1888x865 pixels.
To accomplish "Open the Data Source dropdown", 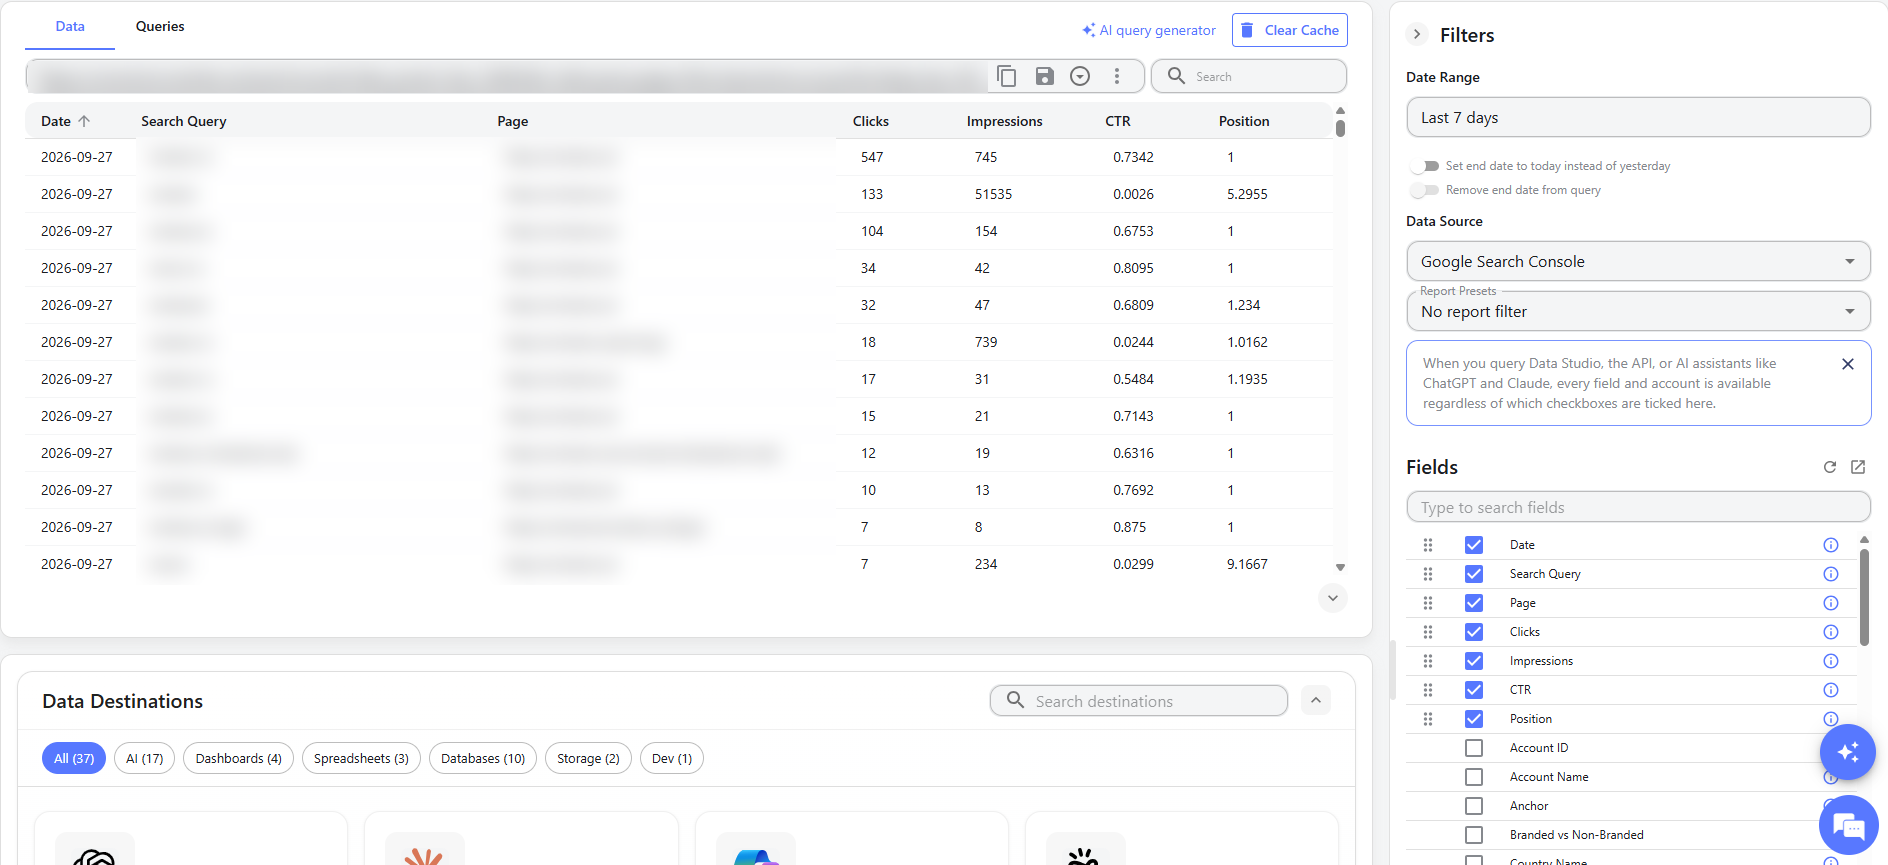I will (1638, 261).
